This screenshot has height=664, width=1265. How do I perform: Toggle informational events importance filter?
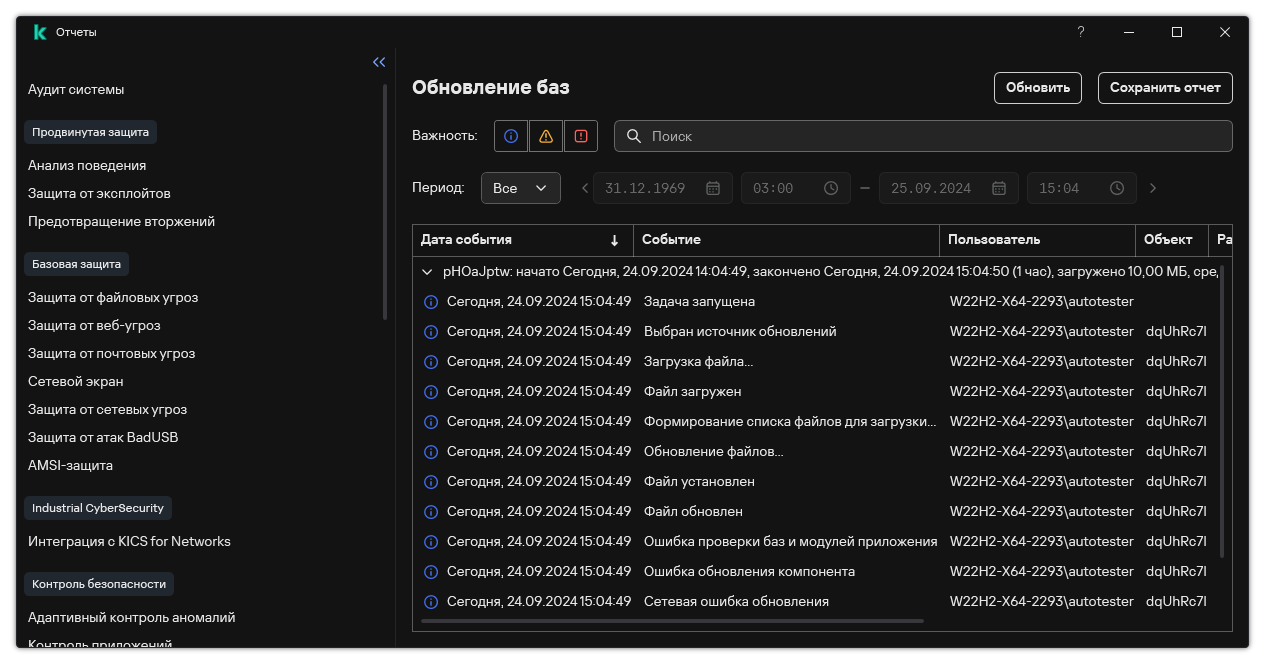(x=511, y=136)
